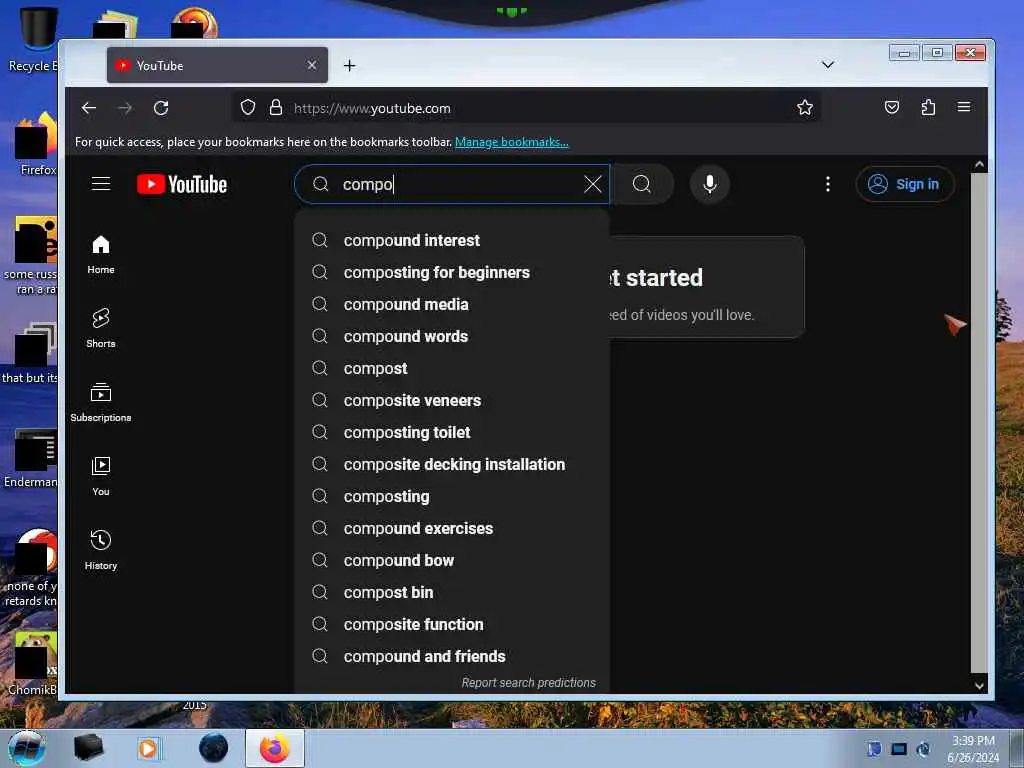The height and width of the screenshot is (768, 1024).
Task: Pick suggestion 'compound exercises'
Action: 451,528
